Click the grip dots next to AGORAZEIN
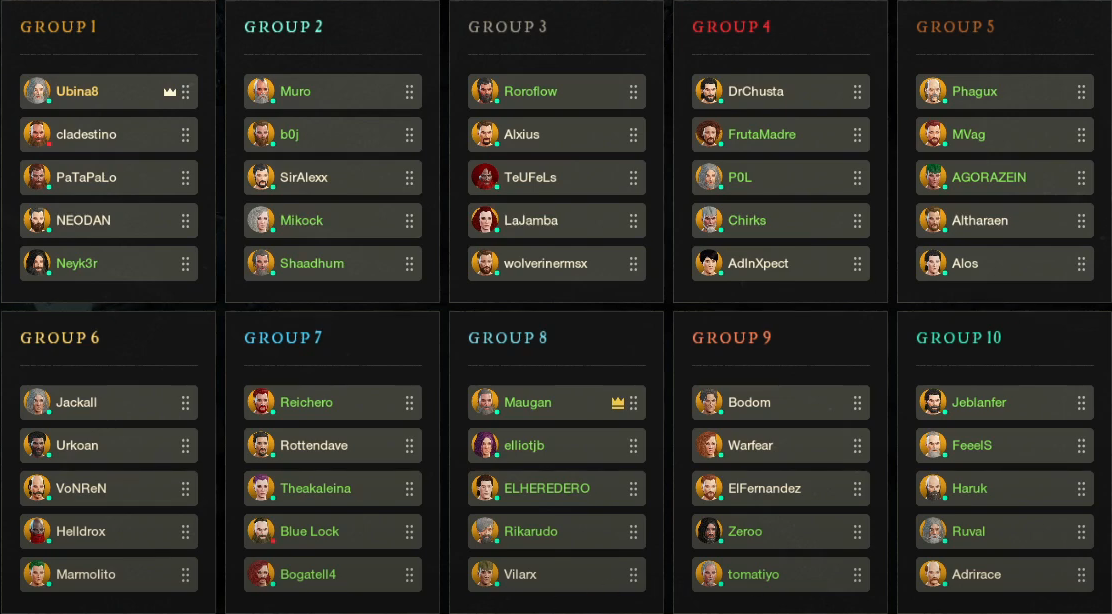This screenshot has height=614, width=1112. click(1082, 178)
